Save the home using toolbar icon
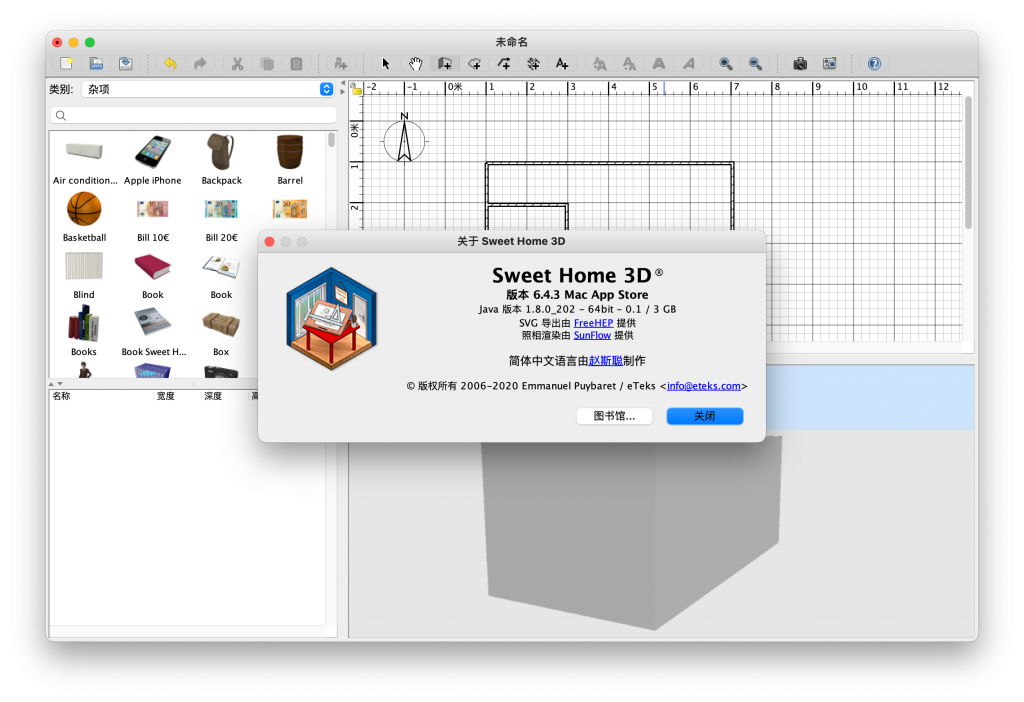The width and height of the screenshot is (1024, 702). click(125, 63)
